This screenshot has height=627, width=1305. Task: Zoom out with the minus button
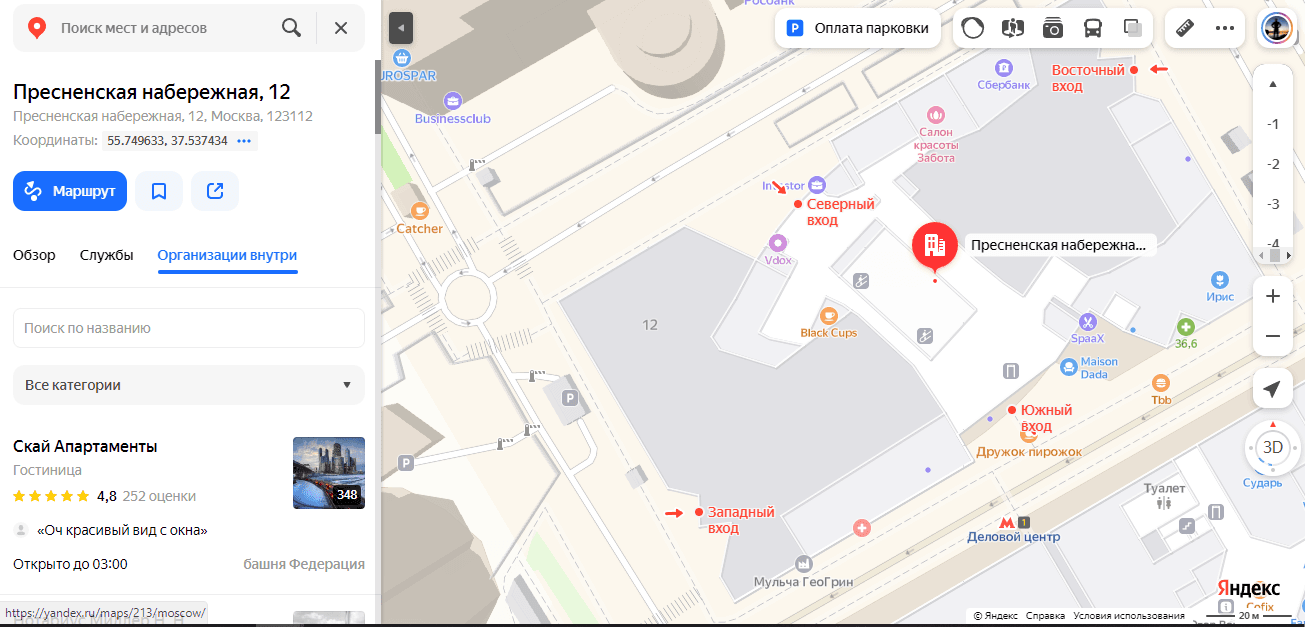click(1272, 336)
